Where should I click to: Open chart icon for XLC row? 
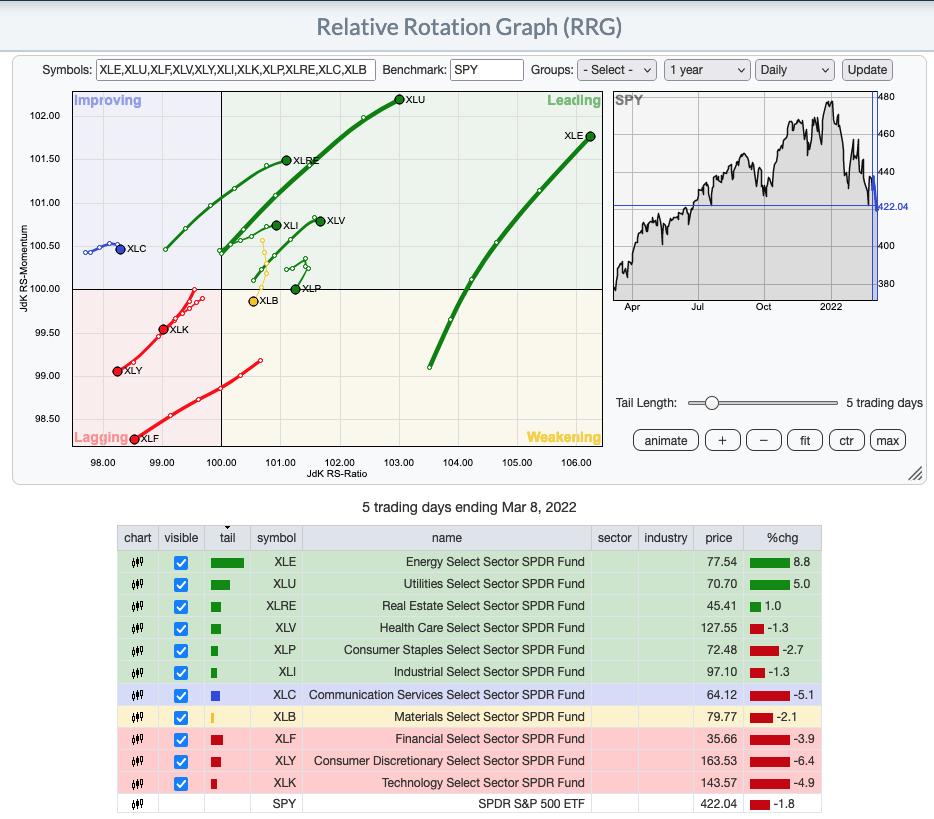pyautogui.click(x=138, y=695)
